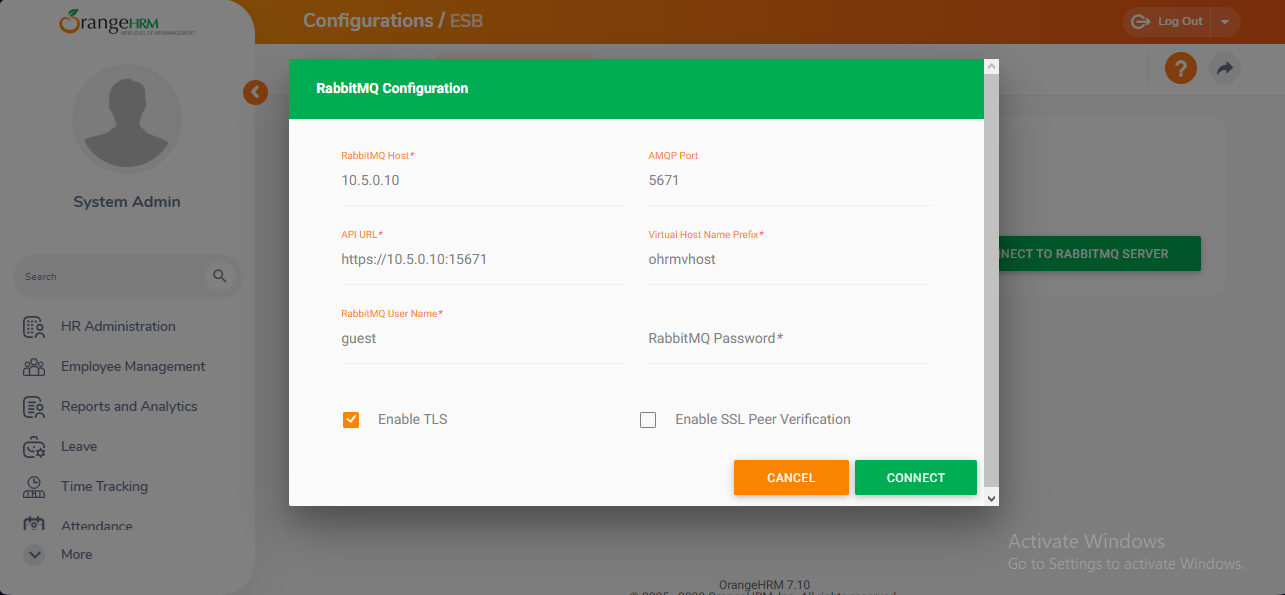Screen dimensions: 1285x595
Task: Click the API URL field
Action: tap(482, 259)
